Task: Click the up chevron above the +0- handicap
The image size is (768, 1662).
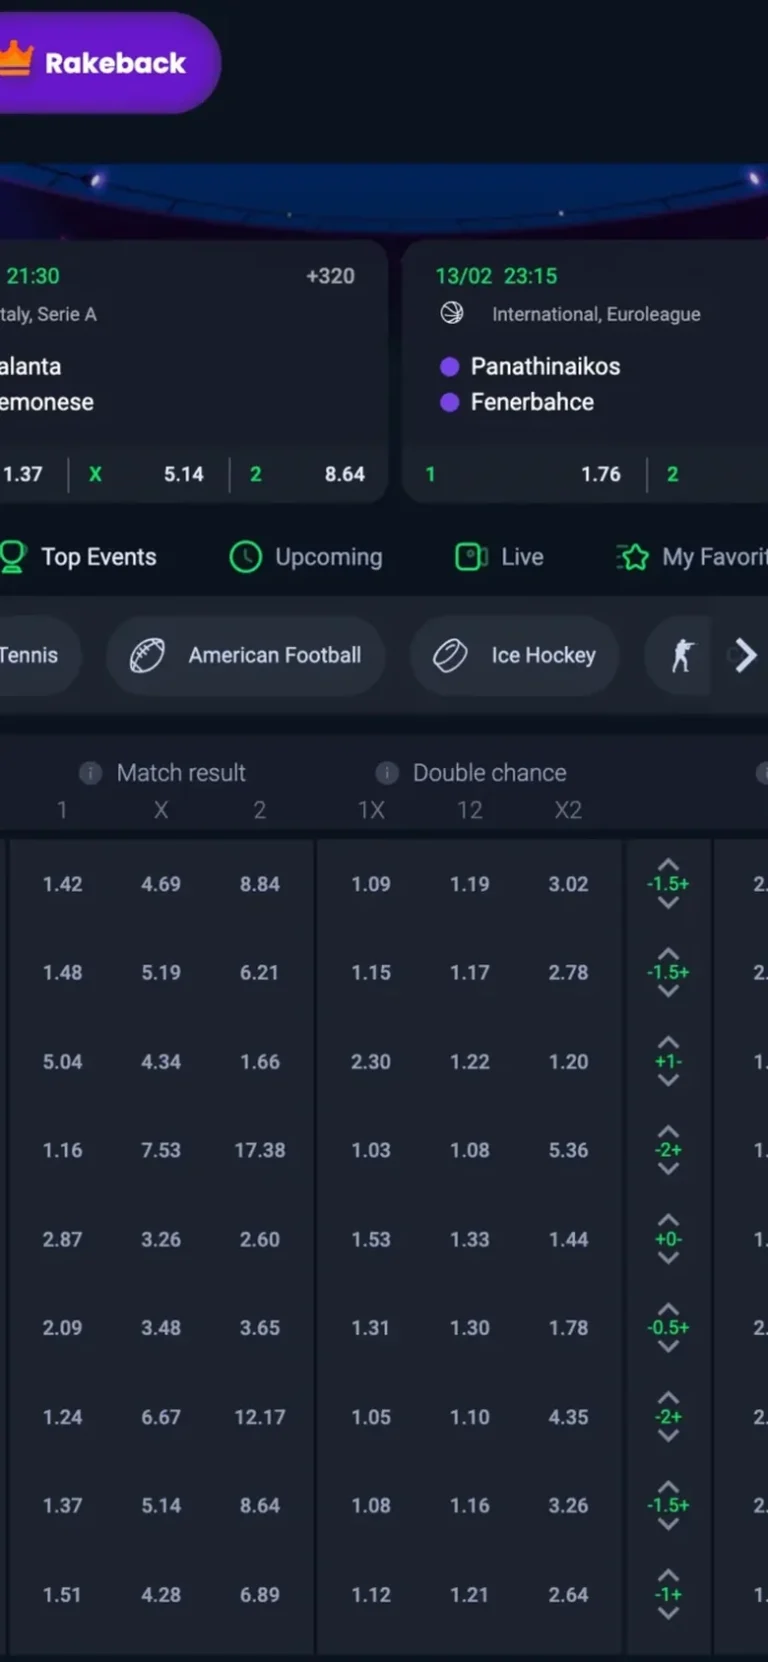Action: [668, 1221]
